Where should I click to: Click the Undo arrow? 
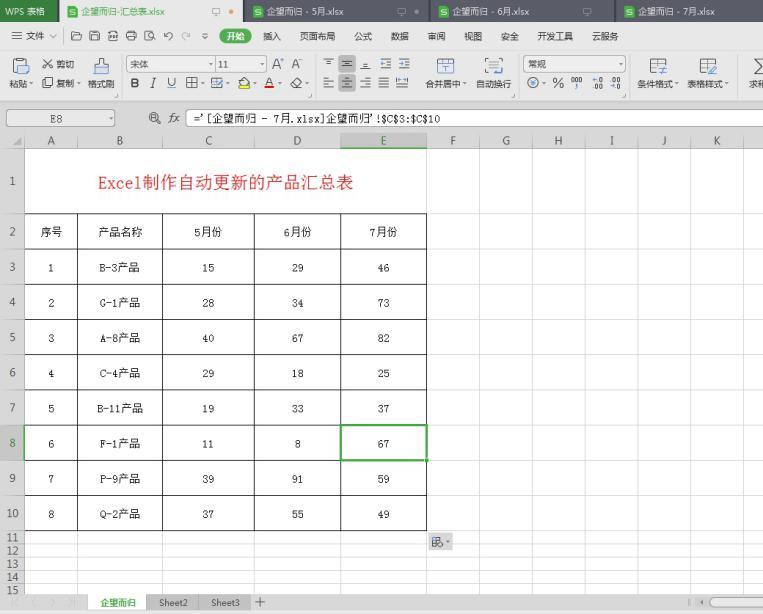click(x=168, y=36)
